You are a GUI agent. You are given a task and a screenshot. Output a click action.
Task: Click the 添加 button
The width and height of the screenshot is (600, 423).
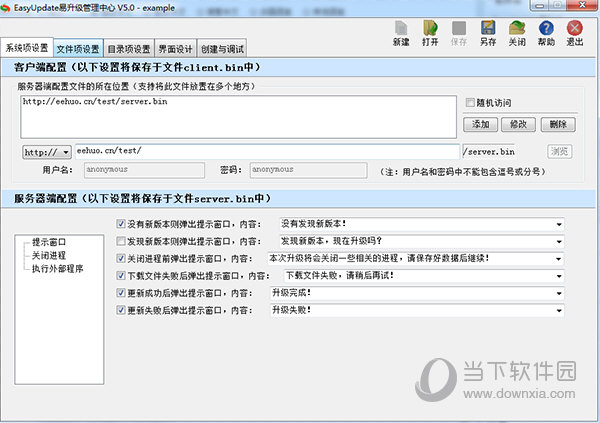(481, 124)
